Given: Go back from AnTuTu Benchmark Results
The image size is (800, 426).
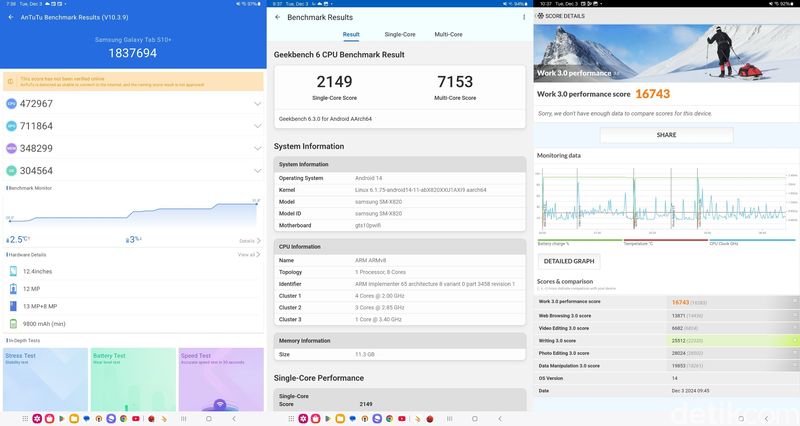Looking at the screenshot, I should tap(11, 17).
